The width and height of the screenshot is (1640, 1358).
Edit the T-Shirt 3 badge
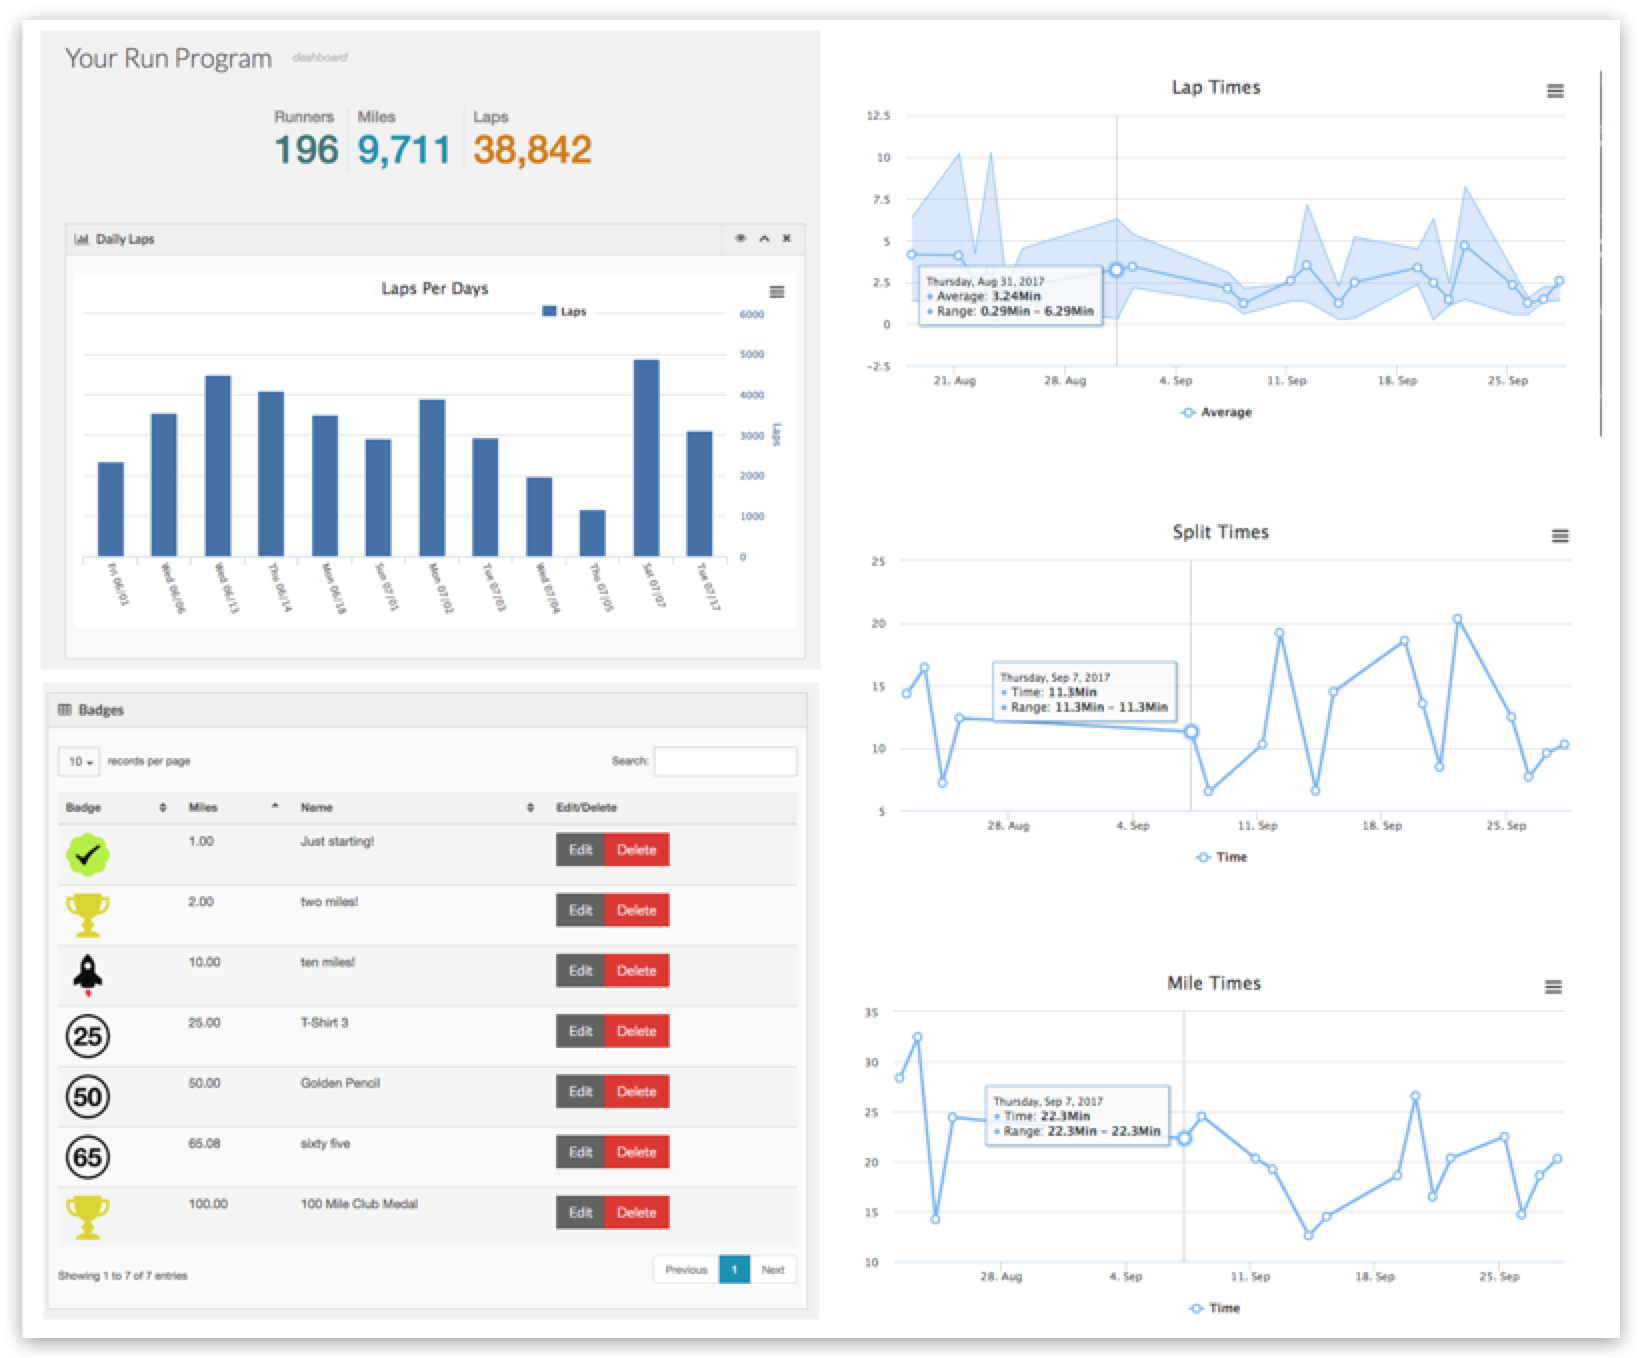pos(580,1031)
